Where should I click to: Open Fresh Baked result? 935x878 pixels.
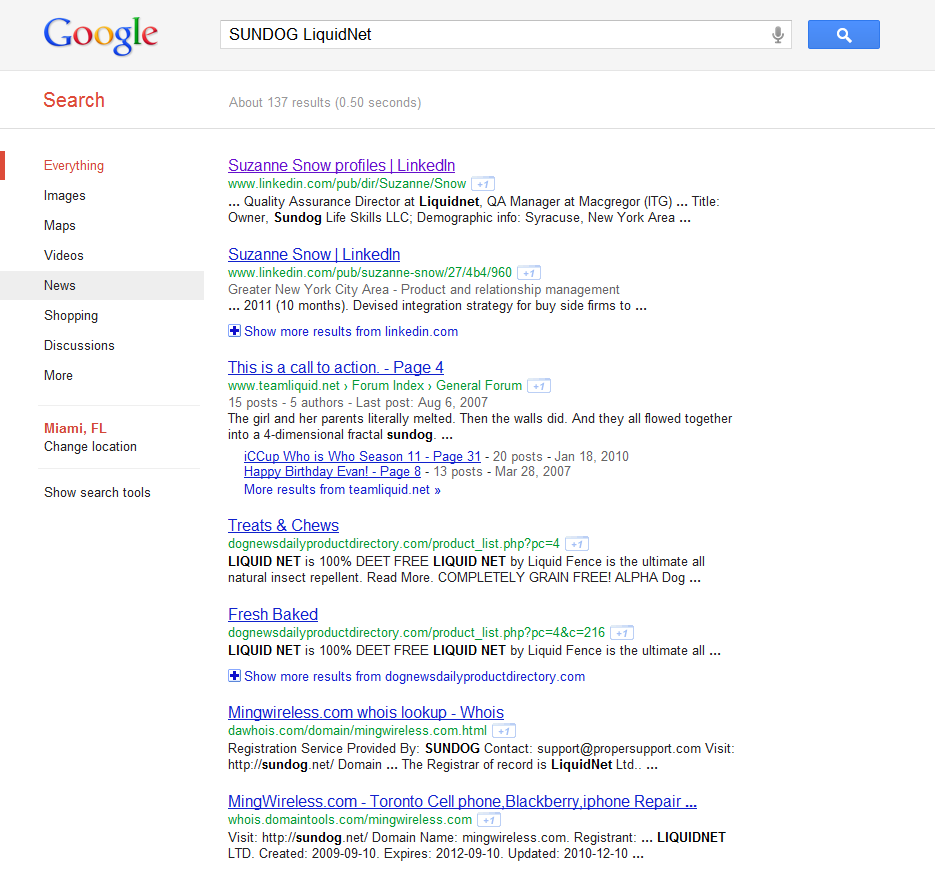click(x=273, y=614)
